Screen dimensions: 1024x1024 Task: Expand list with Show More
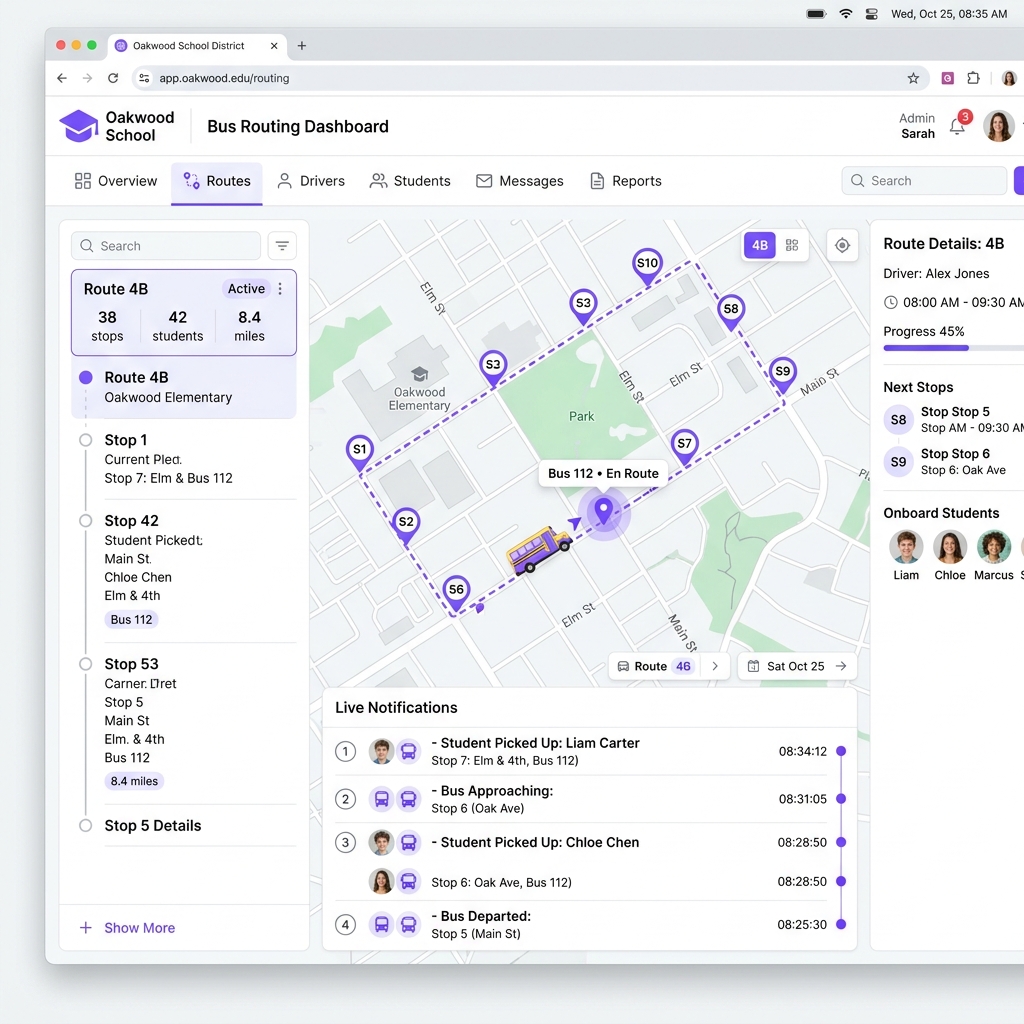click(127, 927)
